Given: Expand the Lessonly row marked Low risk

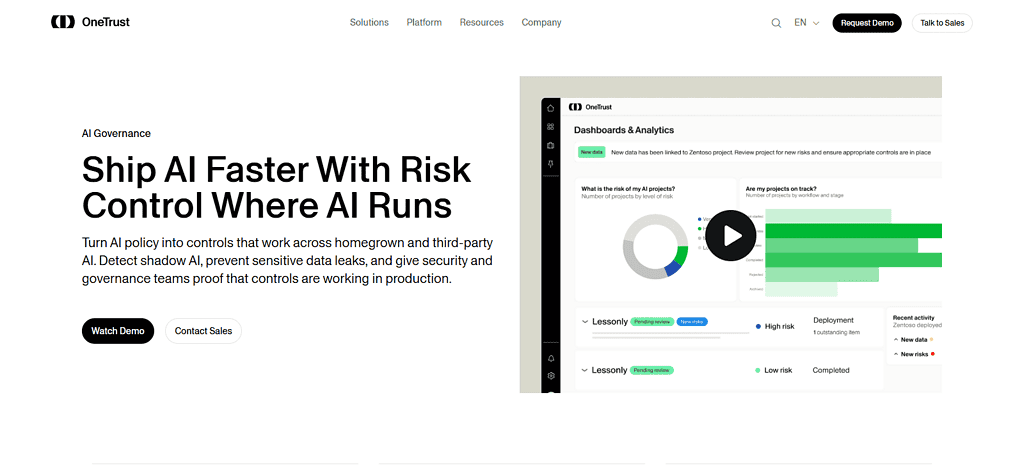Looking at the screenshot, I should coord(585,370).
